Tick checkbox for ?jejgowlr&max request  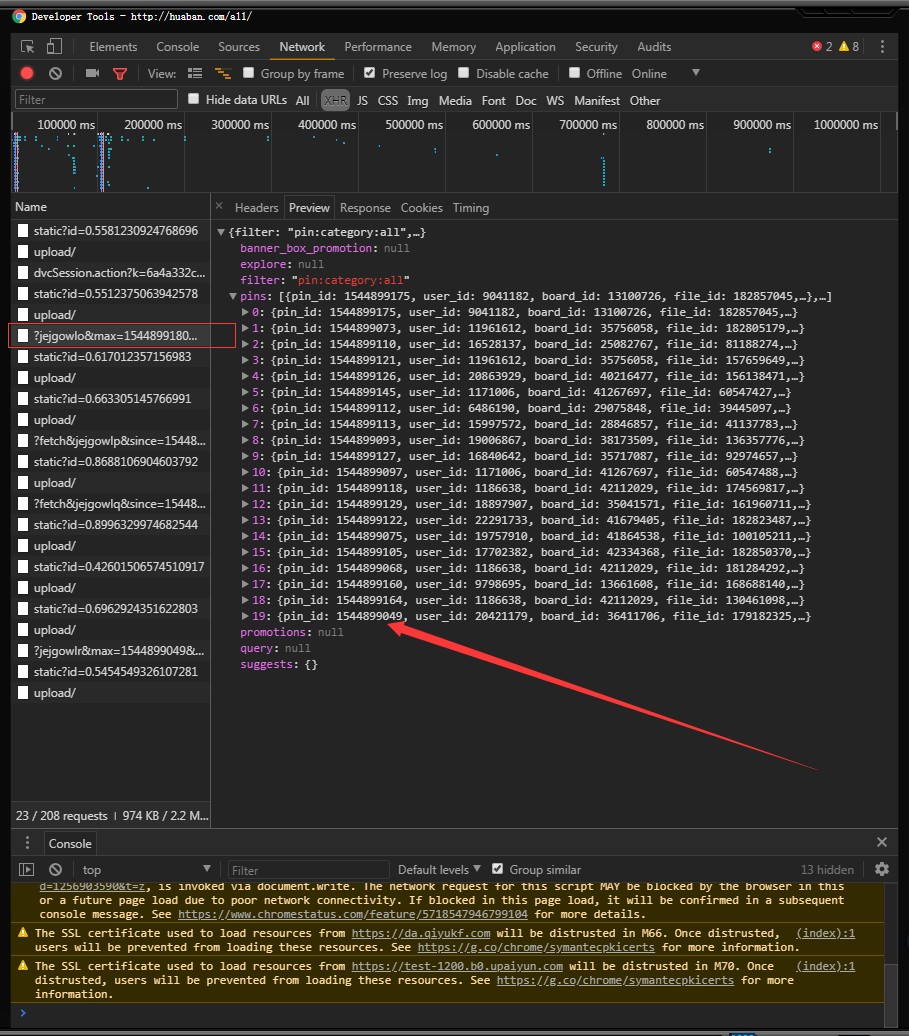click(x=23, y=651)
